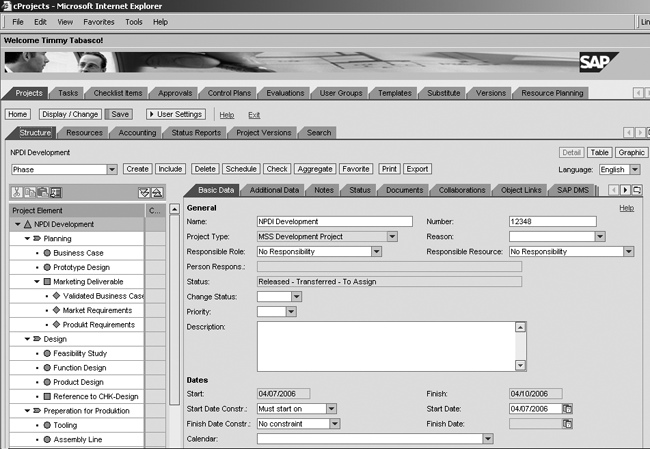Click the Prototype Design task circle icon
This screenshot has height=449, width=650.
click(47, 267)
